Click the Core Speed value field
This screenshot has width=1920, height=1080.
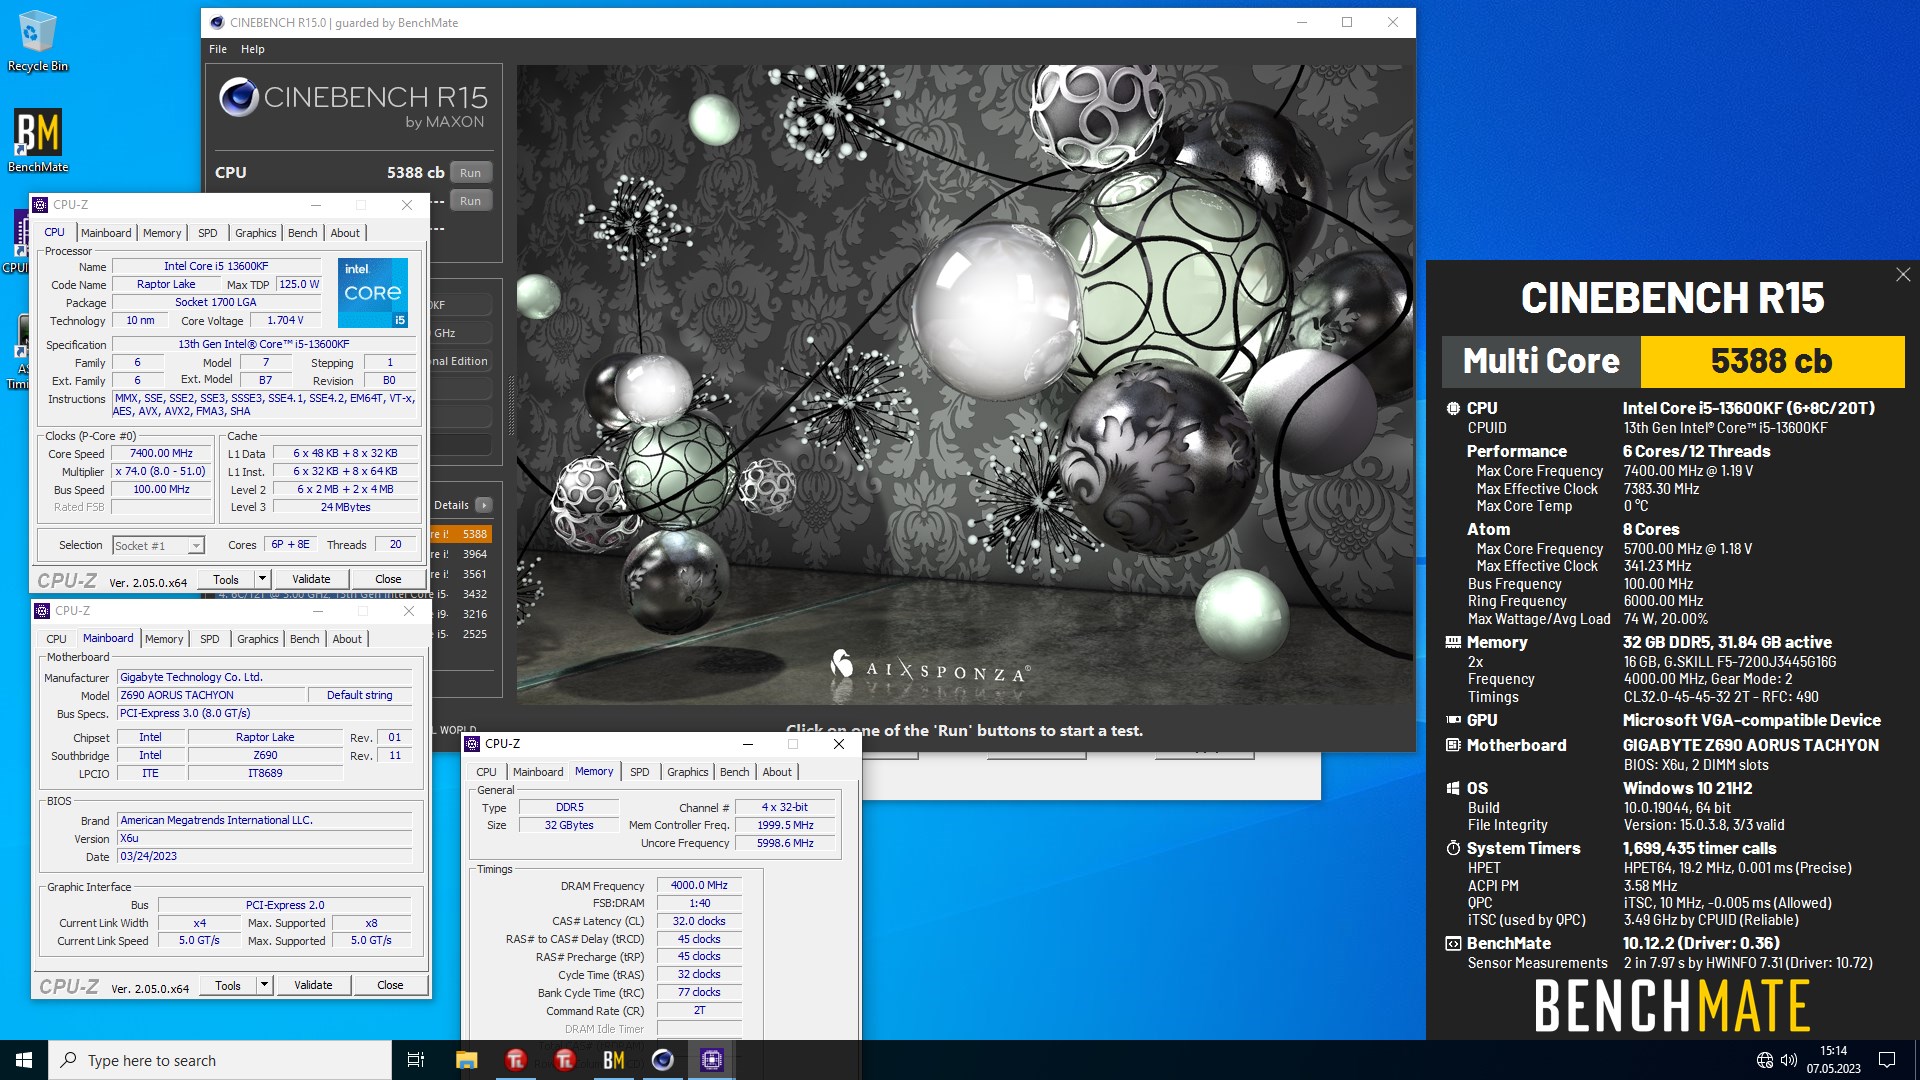coord(162,453)
